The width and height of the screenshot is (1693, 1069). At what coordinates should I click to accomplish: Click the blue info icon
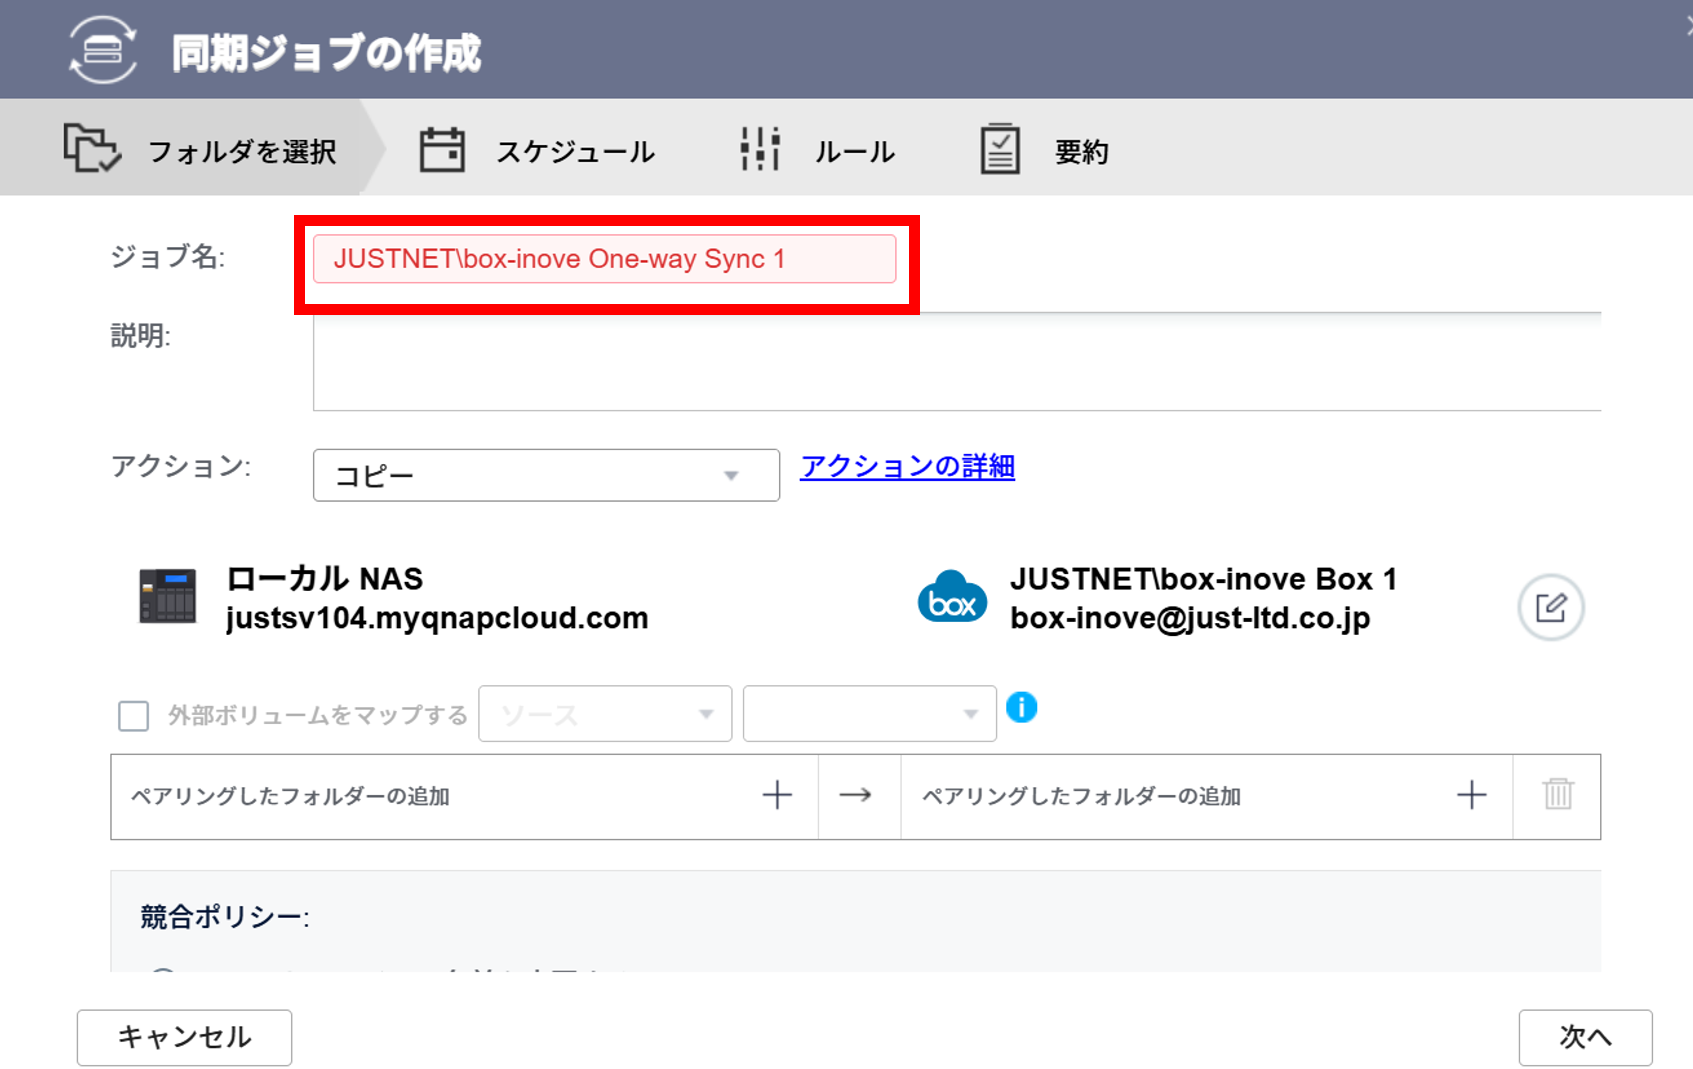[x=1021, y=707]
